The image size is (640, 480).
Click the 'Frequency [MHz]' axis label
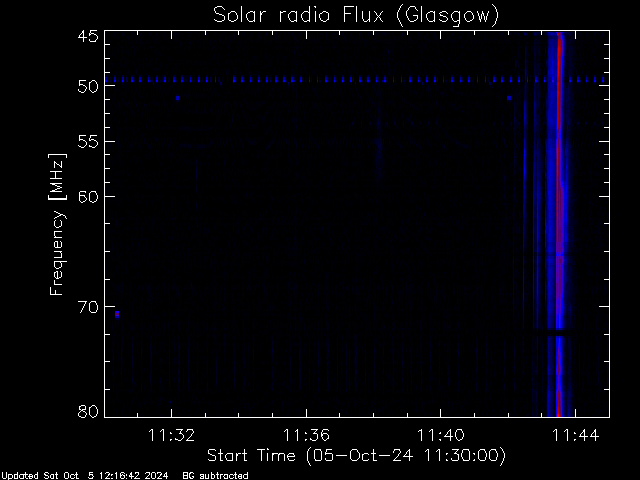point(57,224)
